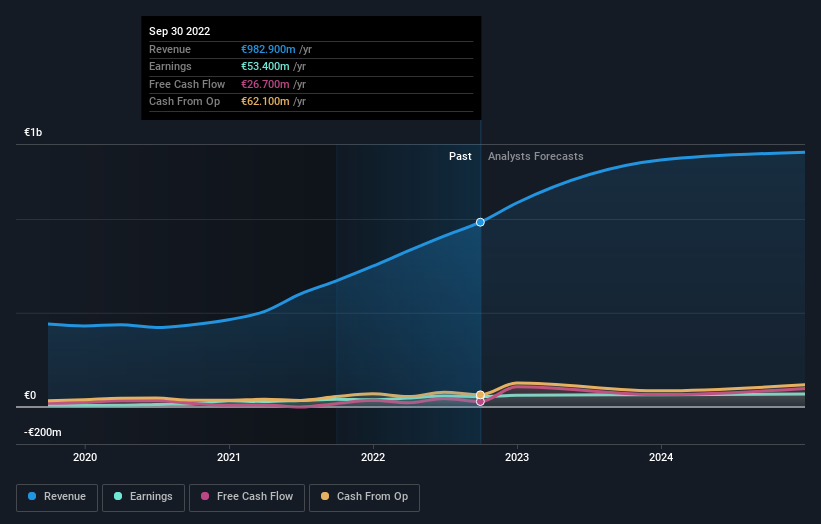Click the -€200m y-axis label
821x524 pixels.
42,432
